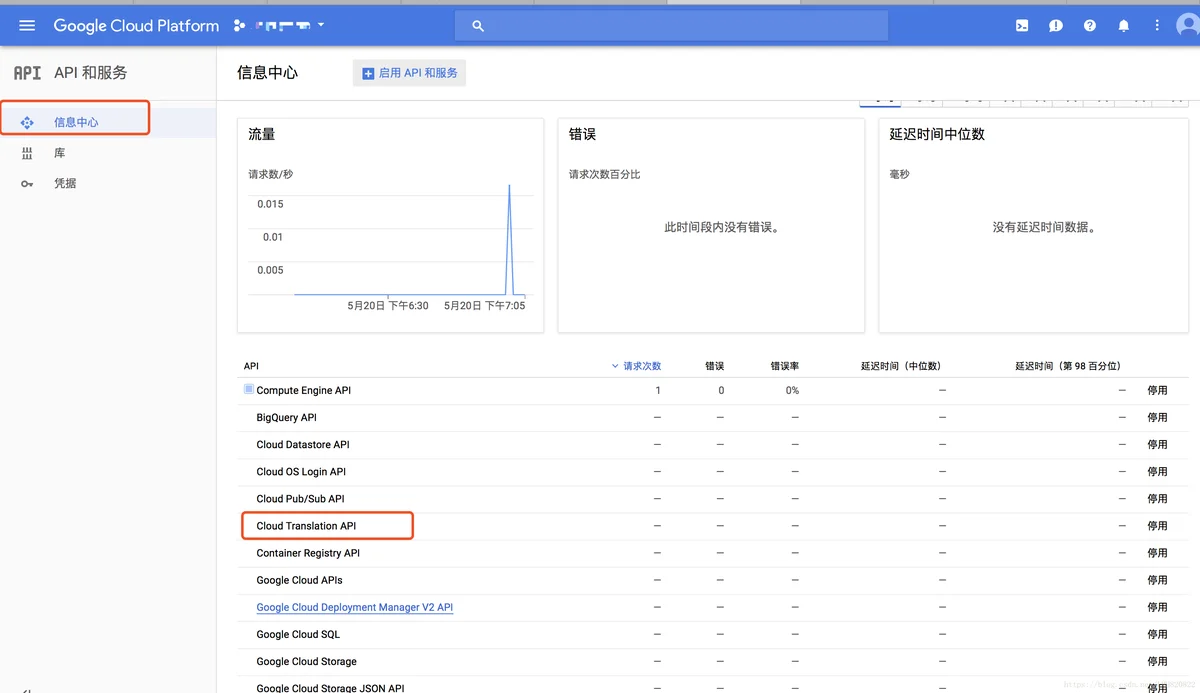Screen dimensions: 1200x693
Task: Open the three-dot settings menu
Action: point(1157,26)
